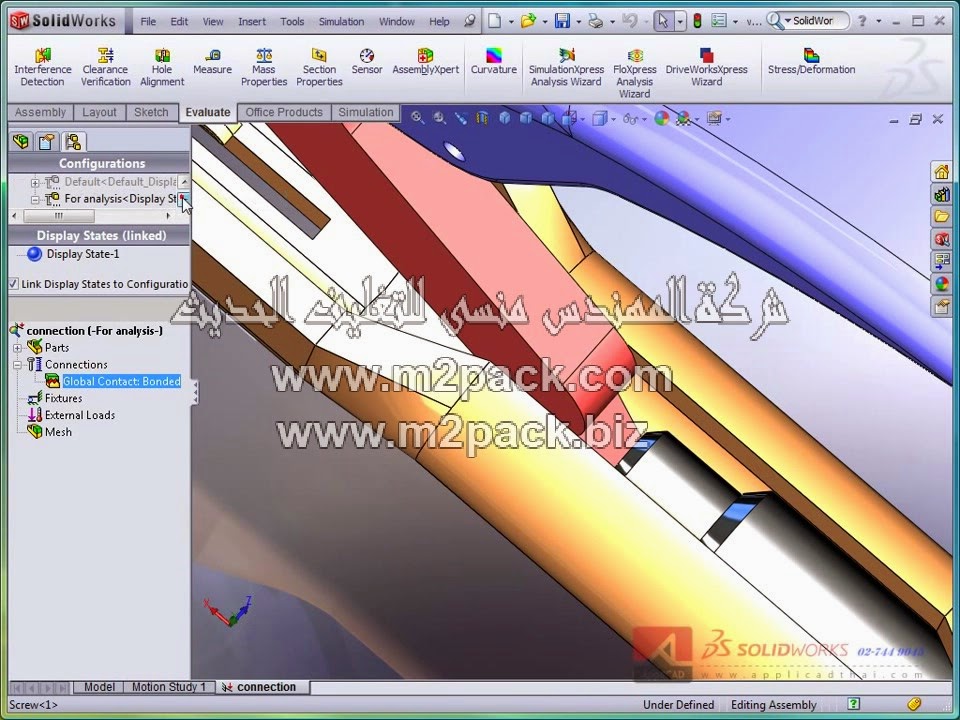
Task: Switch to the Sketch tab
Action: point(151,113)
